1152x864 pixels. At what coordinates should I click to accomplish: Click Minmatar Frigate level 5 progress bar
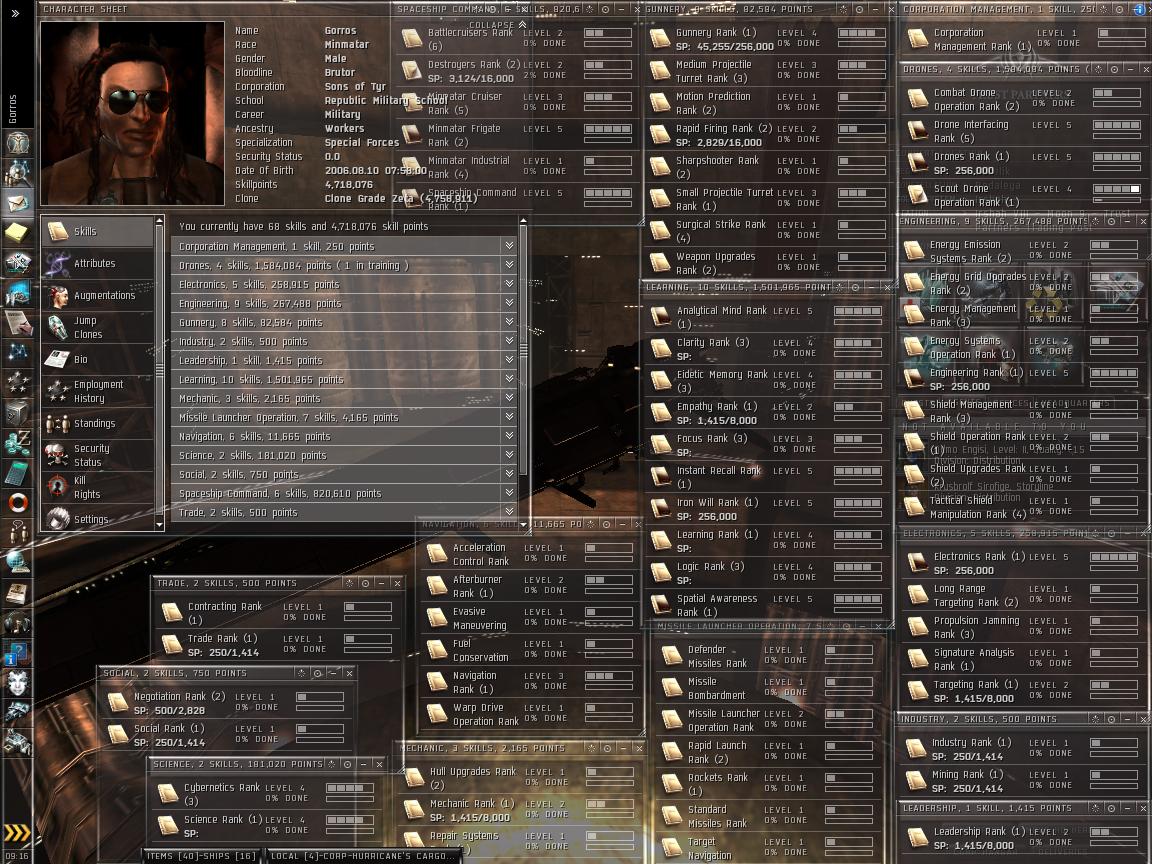608,129
